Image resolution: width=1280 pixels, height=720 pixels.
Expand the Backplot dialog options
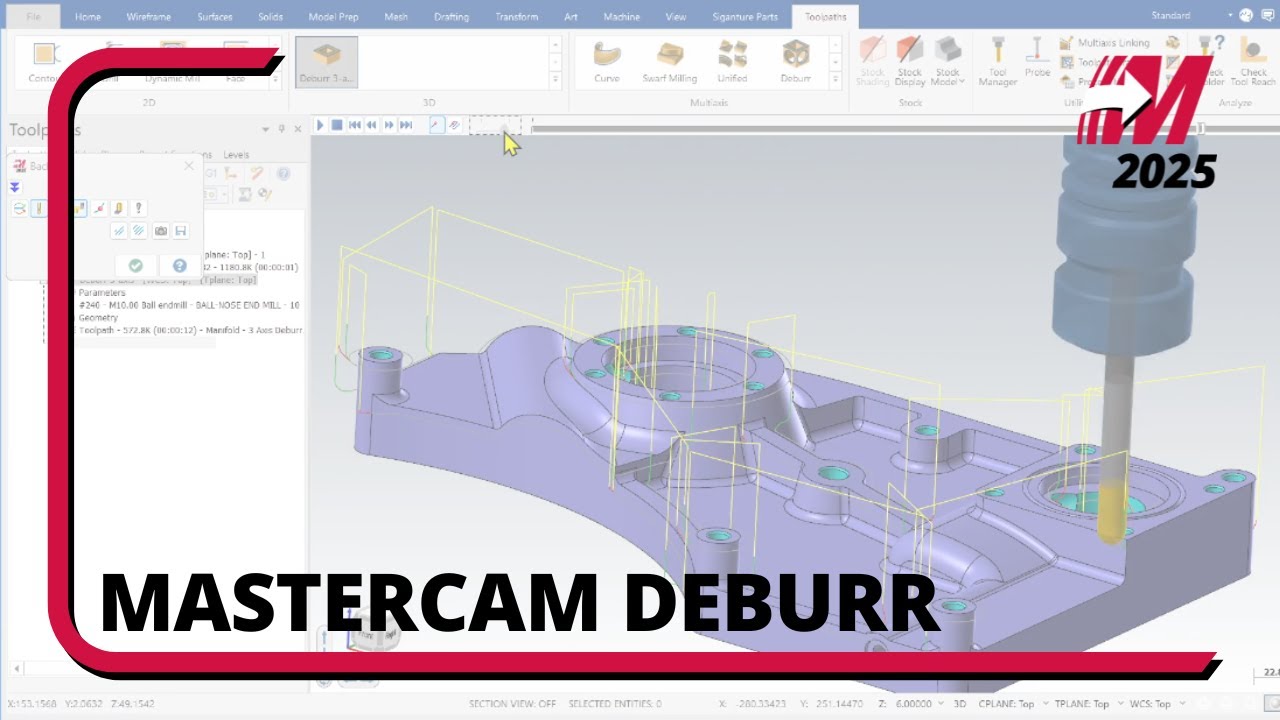(15, 187)
